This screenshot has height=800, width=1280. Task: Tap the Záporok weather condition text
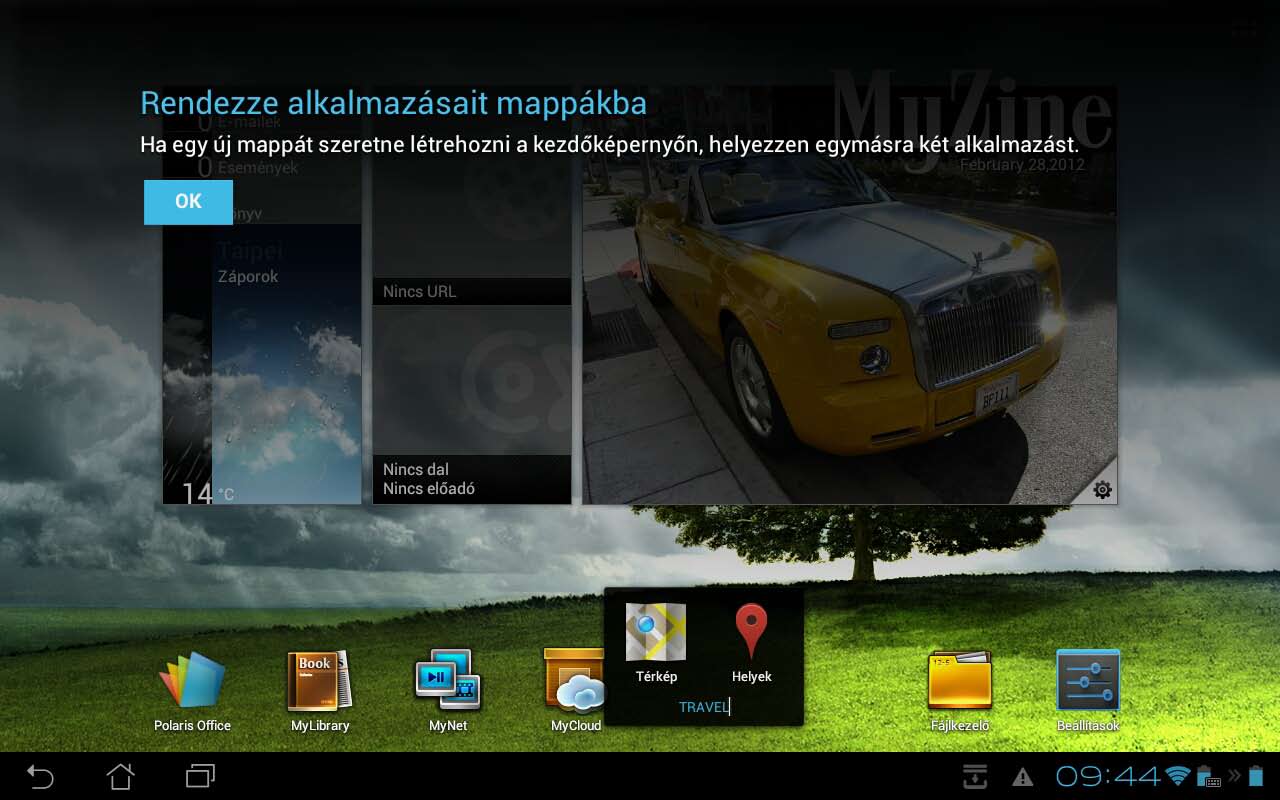point(248,277)
